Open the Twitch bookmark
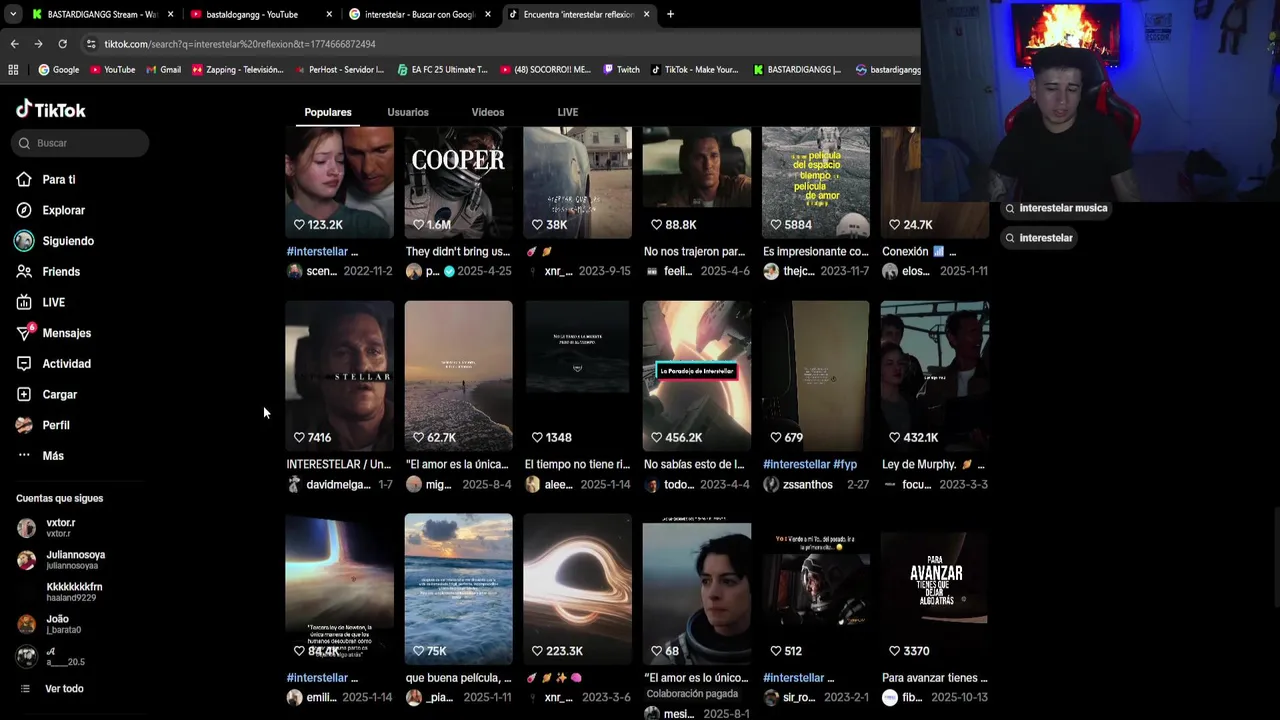 click(x=620, y=70)
